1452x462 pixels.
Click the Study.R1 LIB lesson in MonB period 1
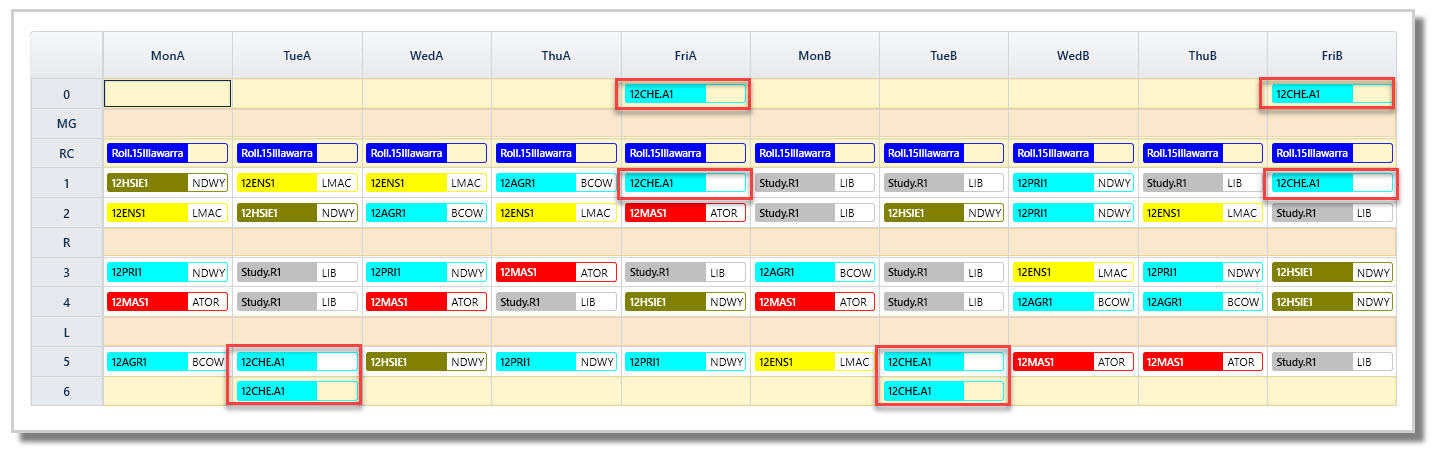[x=814, y=183]
